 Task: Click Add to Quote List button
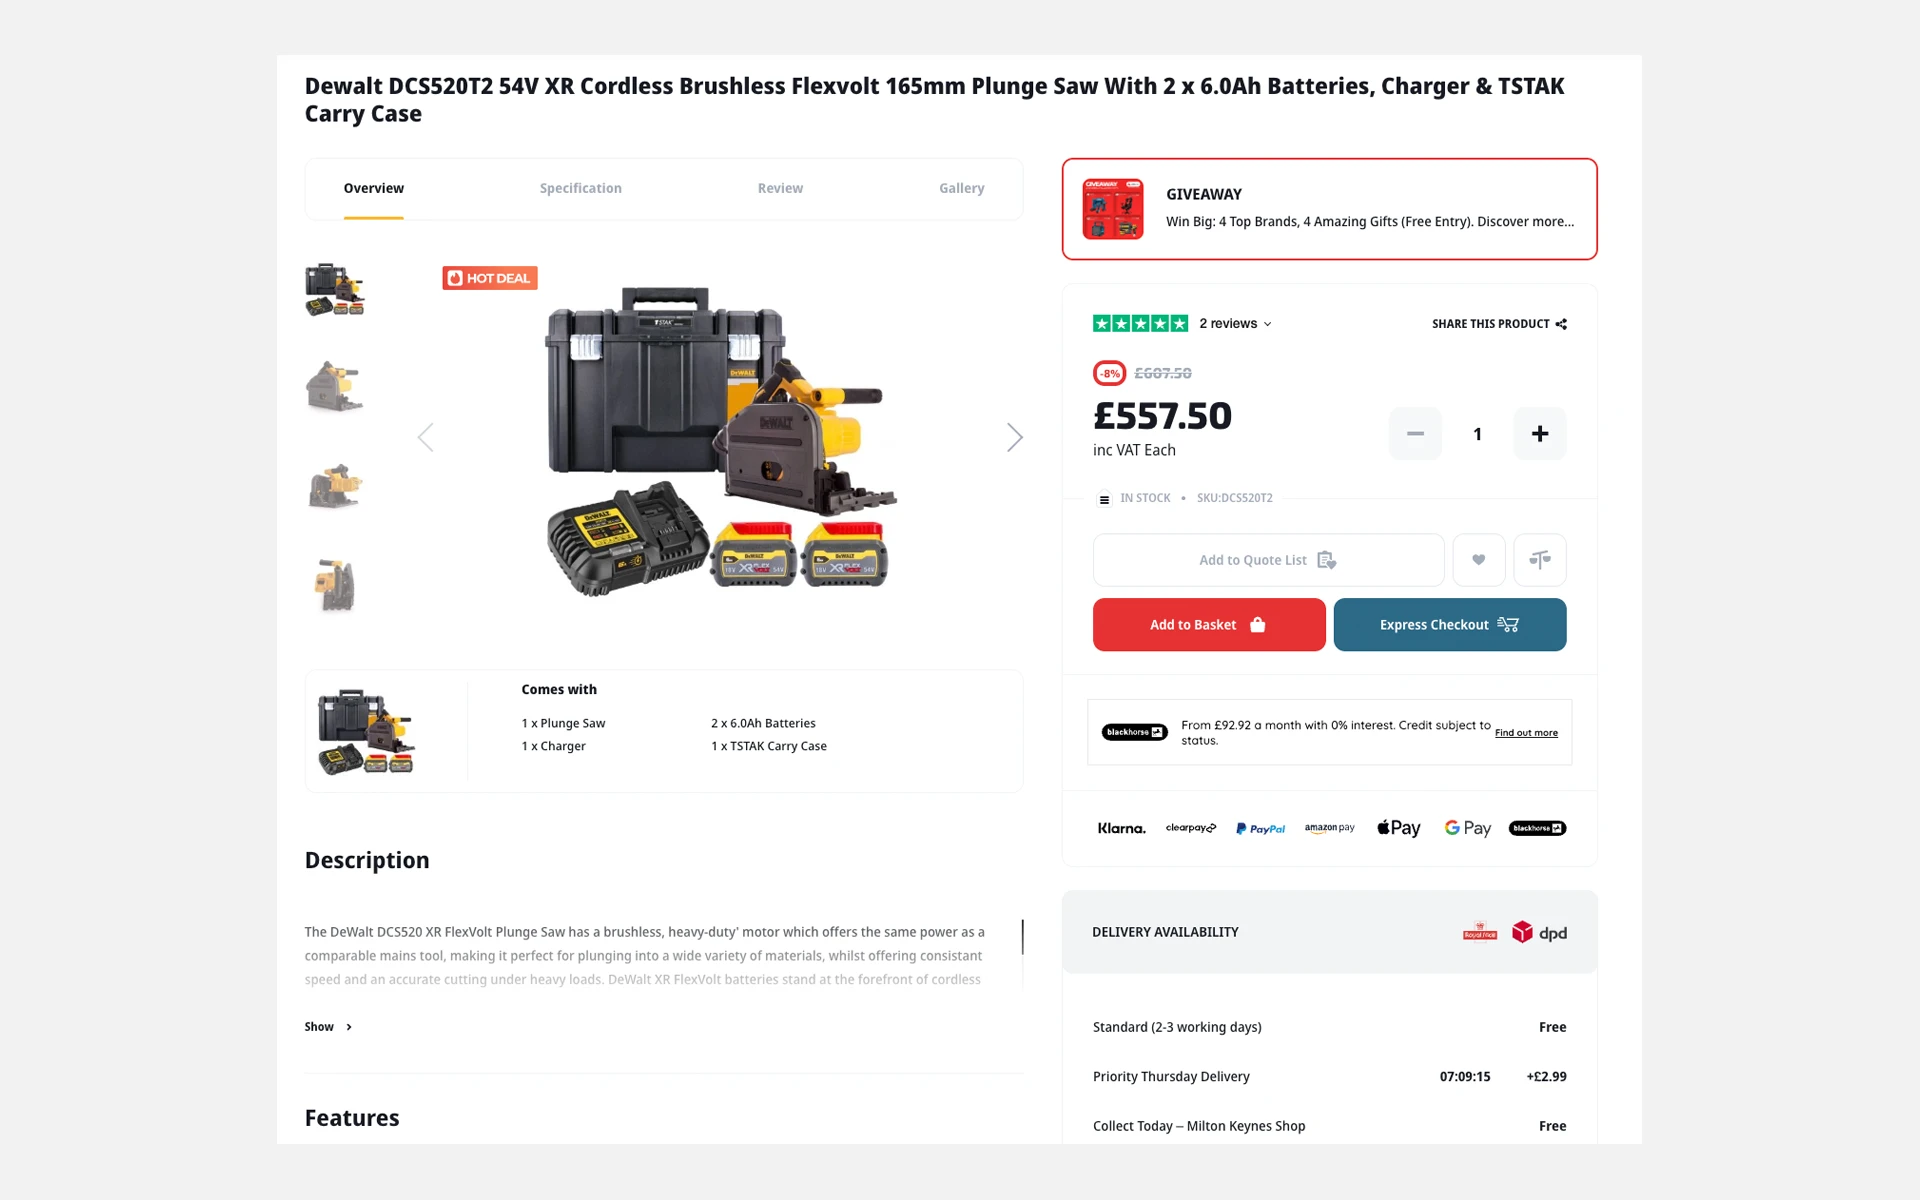[x=1268, y=560]
